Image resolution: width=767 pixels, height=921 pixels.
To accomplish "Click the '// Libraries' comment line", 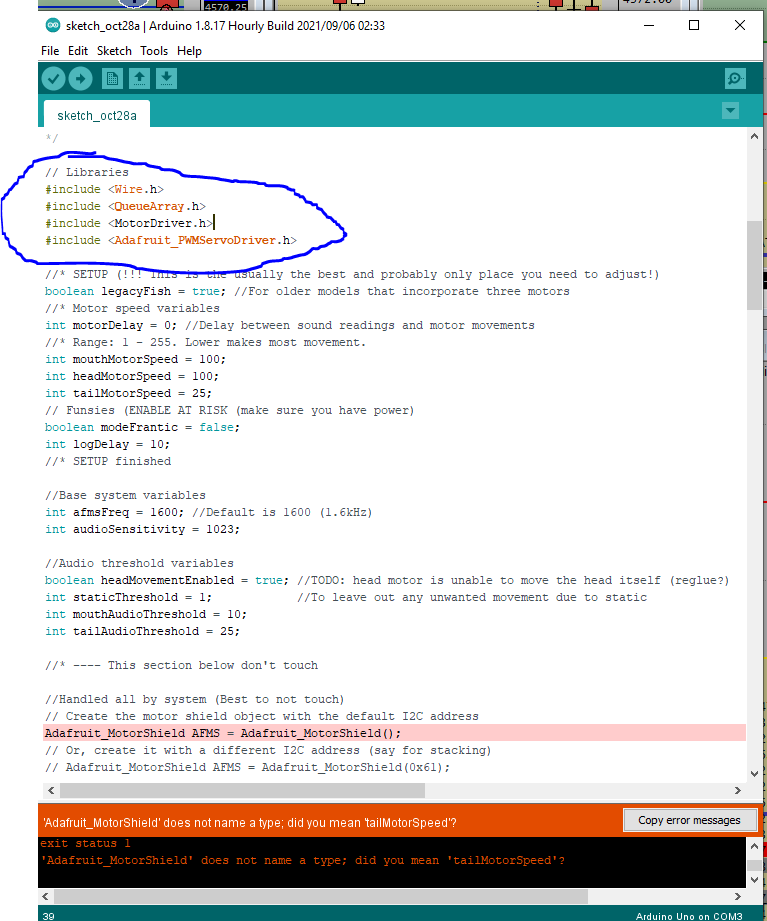I will coord(87,172).
